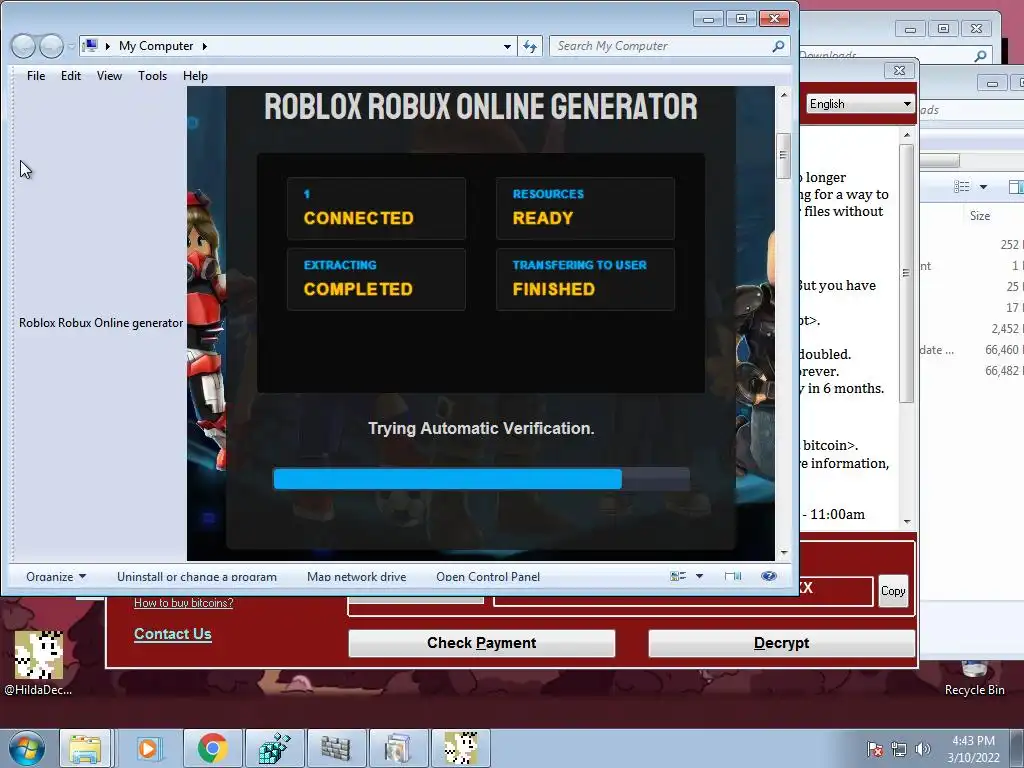This screenshot has height=768, width=1024.
Task: Click the network tray icon
Action: [899, 749]
